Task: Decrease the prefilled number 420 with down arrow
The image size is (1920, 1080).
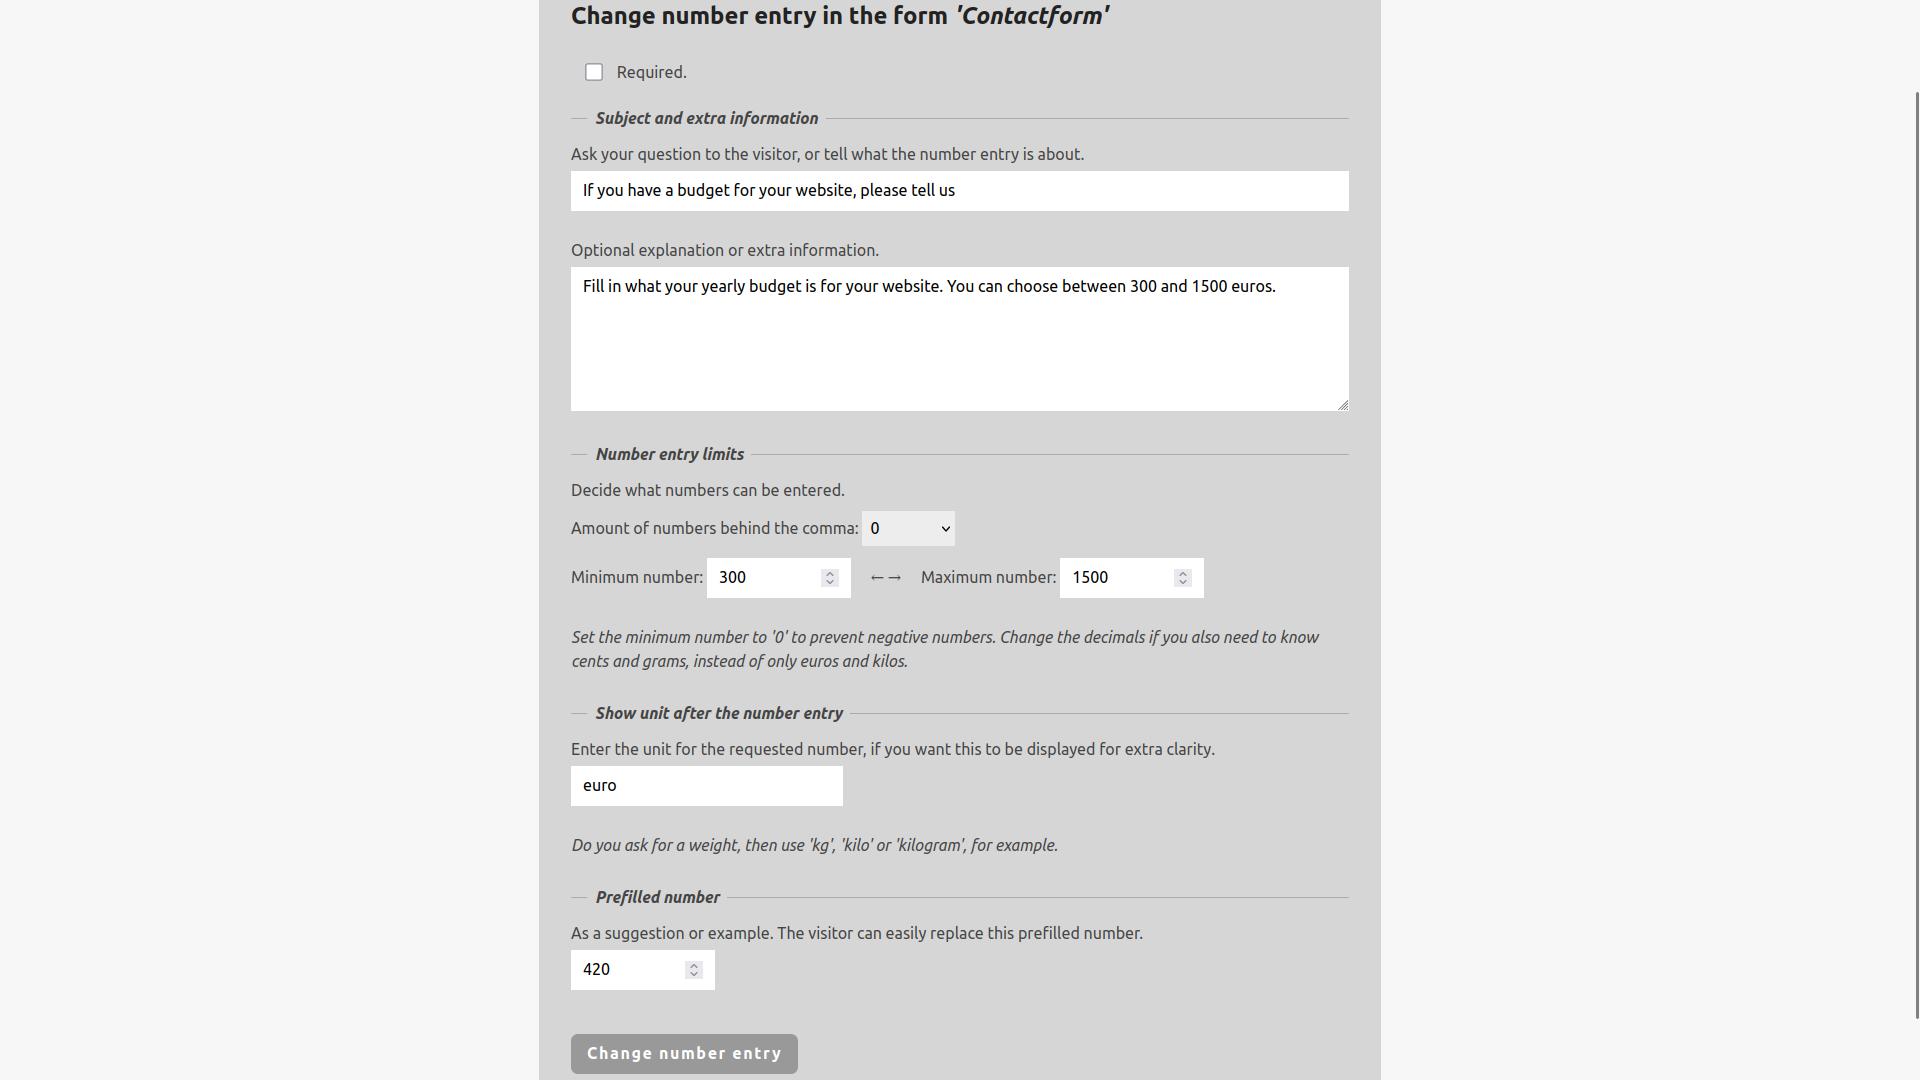Action: tap(693, 975)
